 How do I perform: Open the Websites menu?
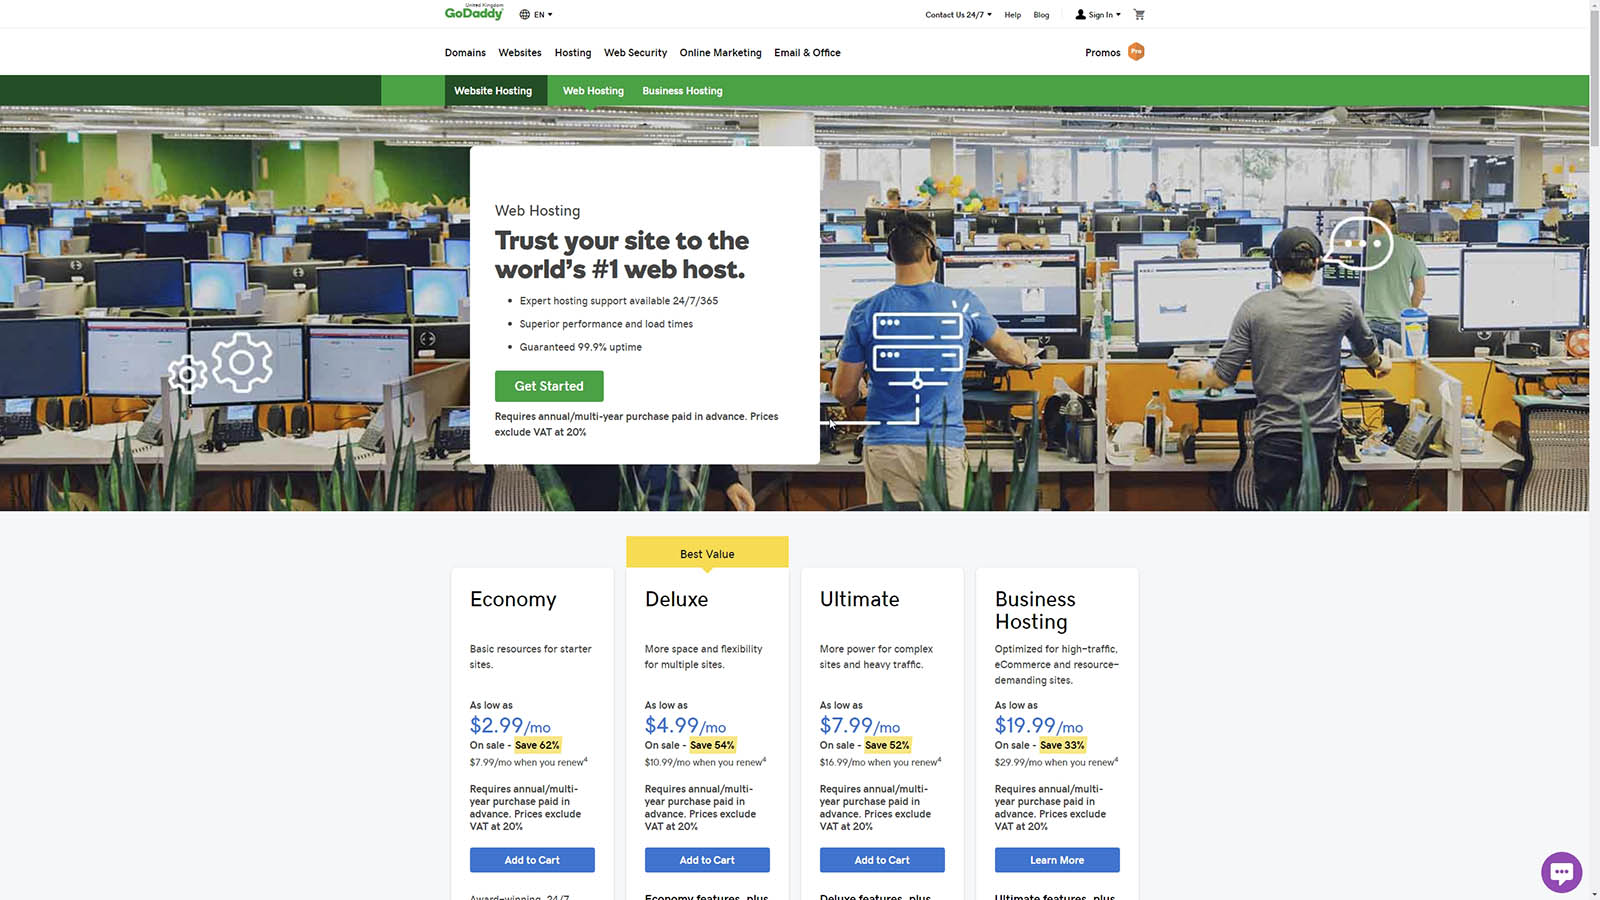pos(520,53)
